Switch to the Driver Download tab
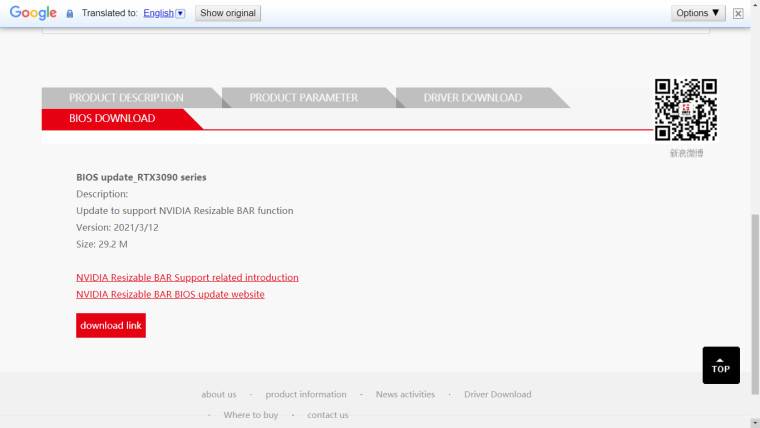The width and height of the screenshot is (760, 428). tap(473, 97)
